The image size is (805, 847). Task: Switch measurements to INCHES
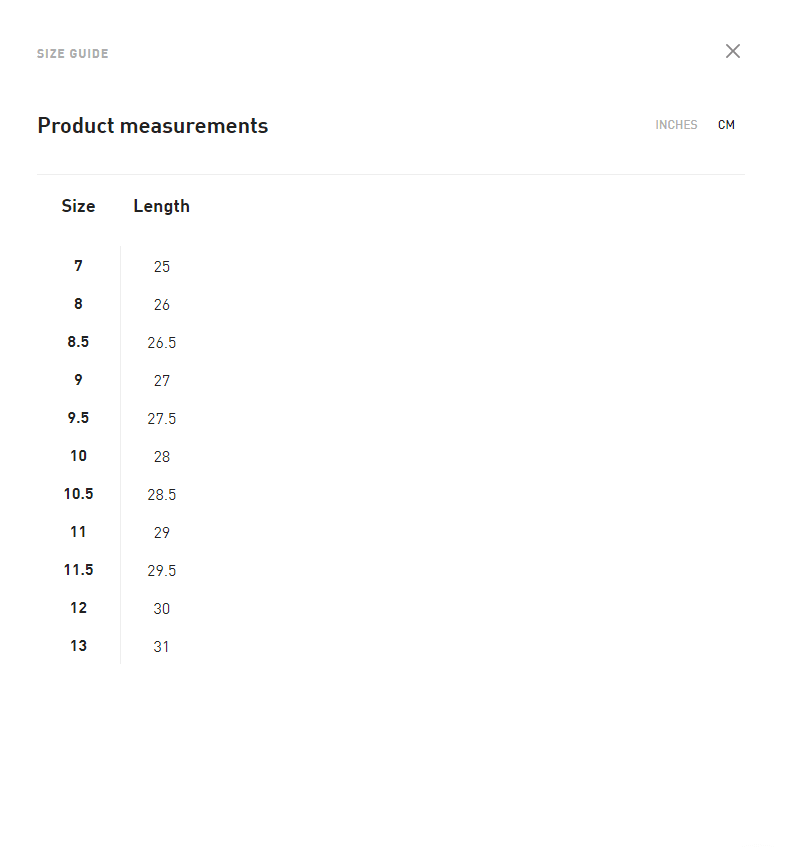[x=676, y=125]
